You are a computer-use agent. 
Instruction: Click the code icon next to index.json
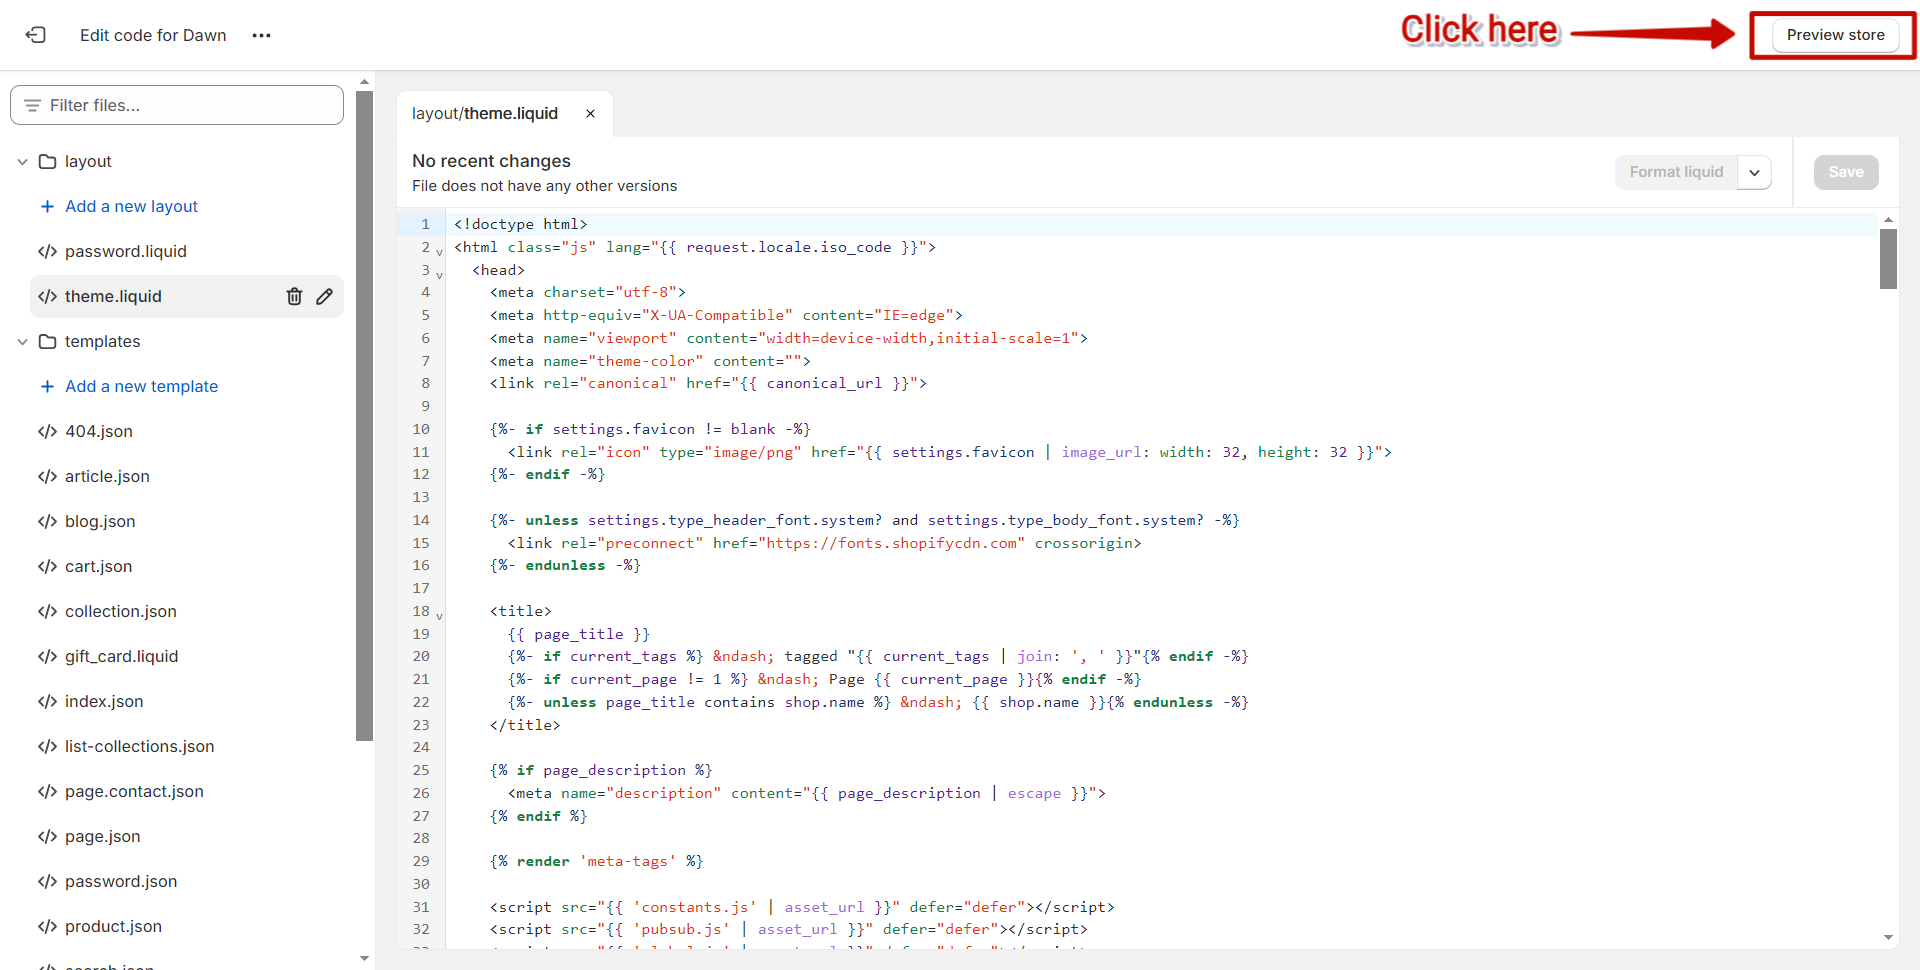tap(47, 701)
